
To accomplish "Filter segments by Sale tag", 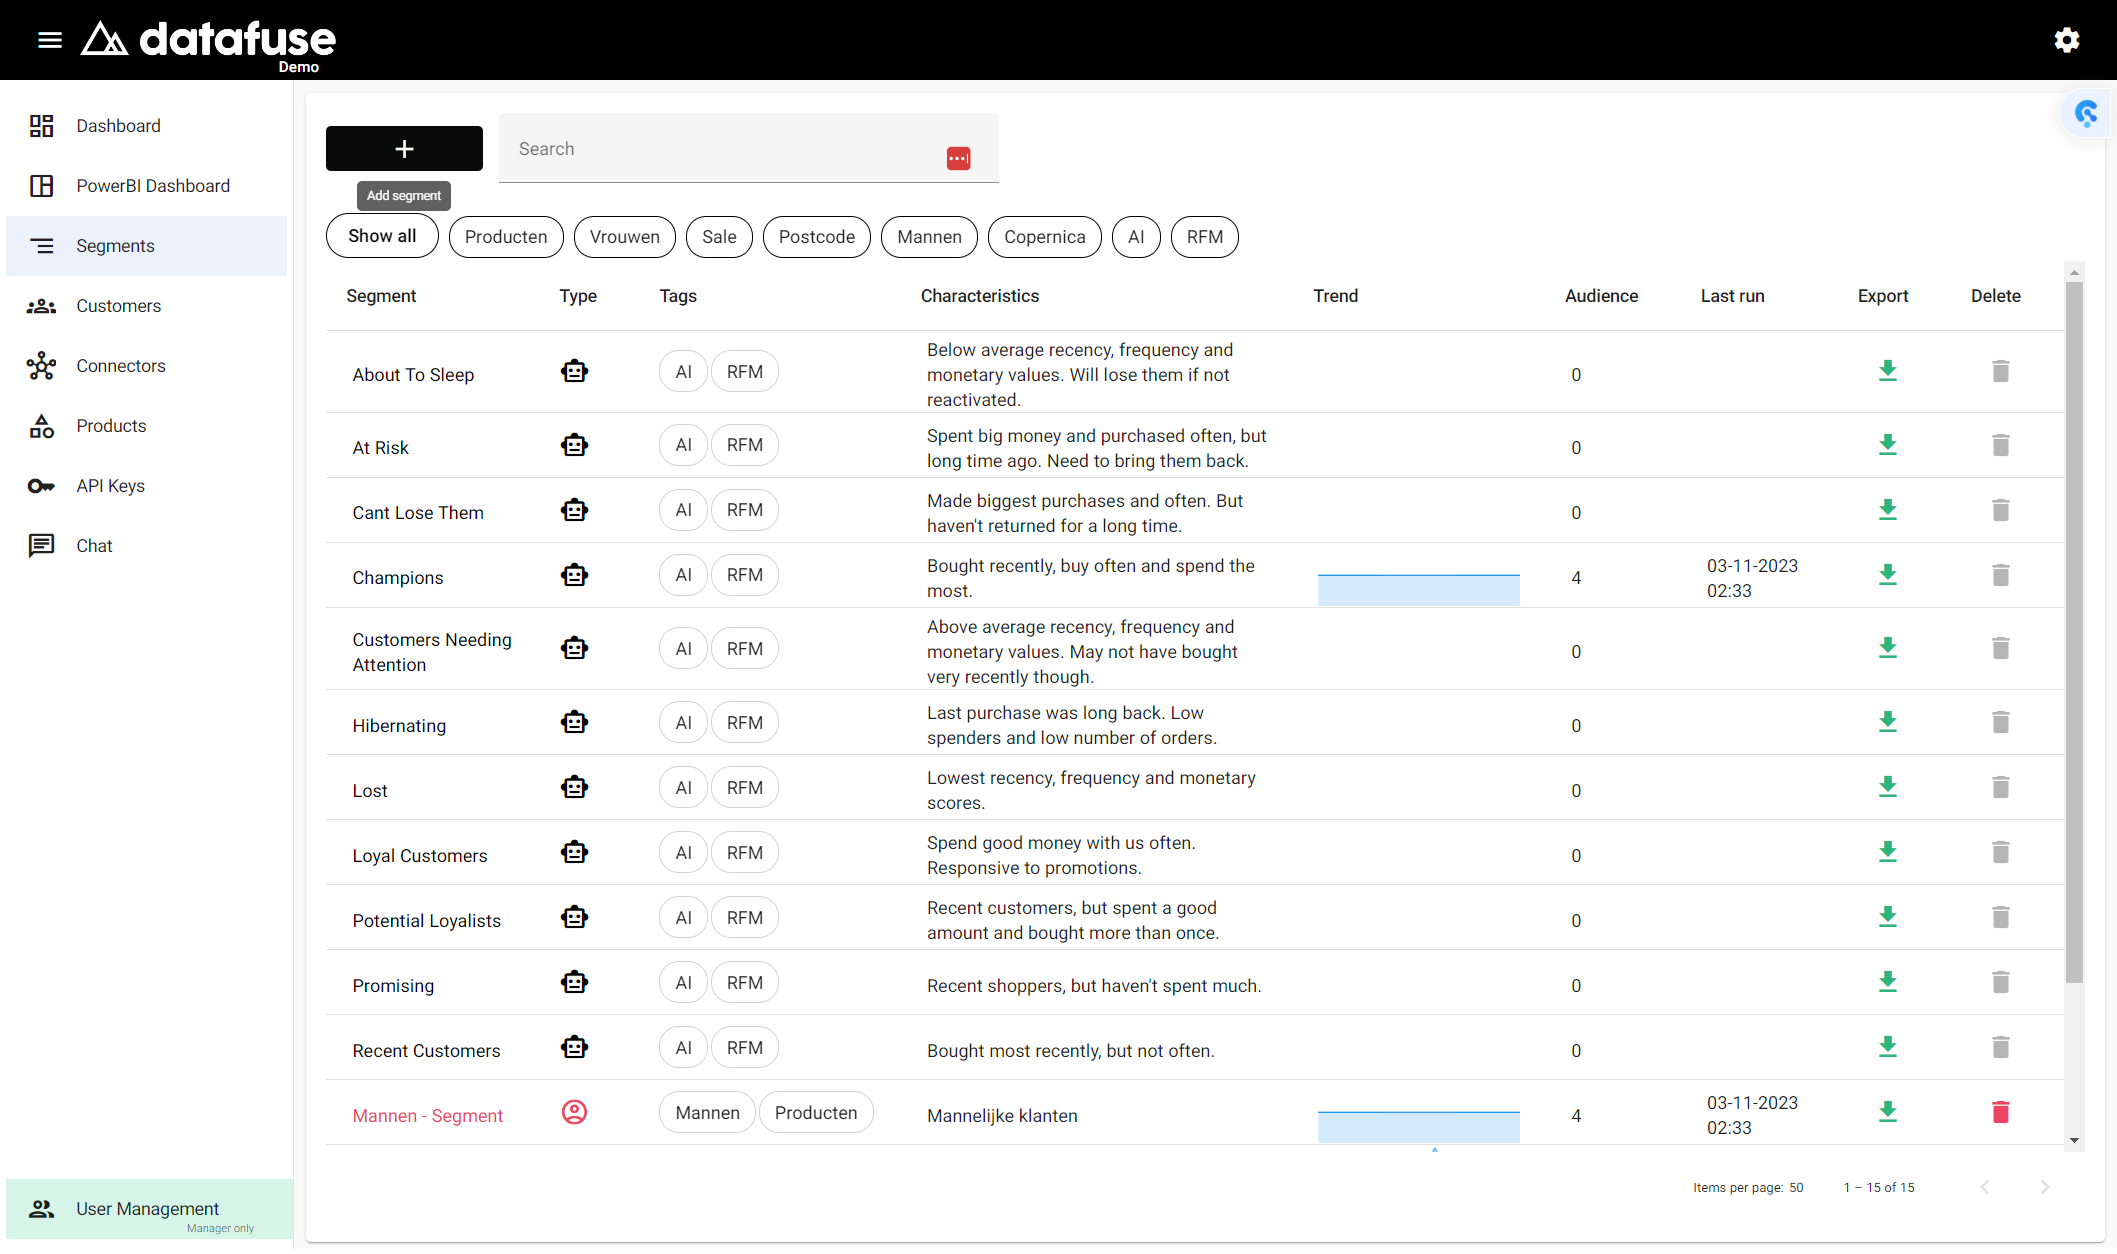I will [x=719, y=237].
